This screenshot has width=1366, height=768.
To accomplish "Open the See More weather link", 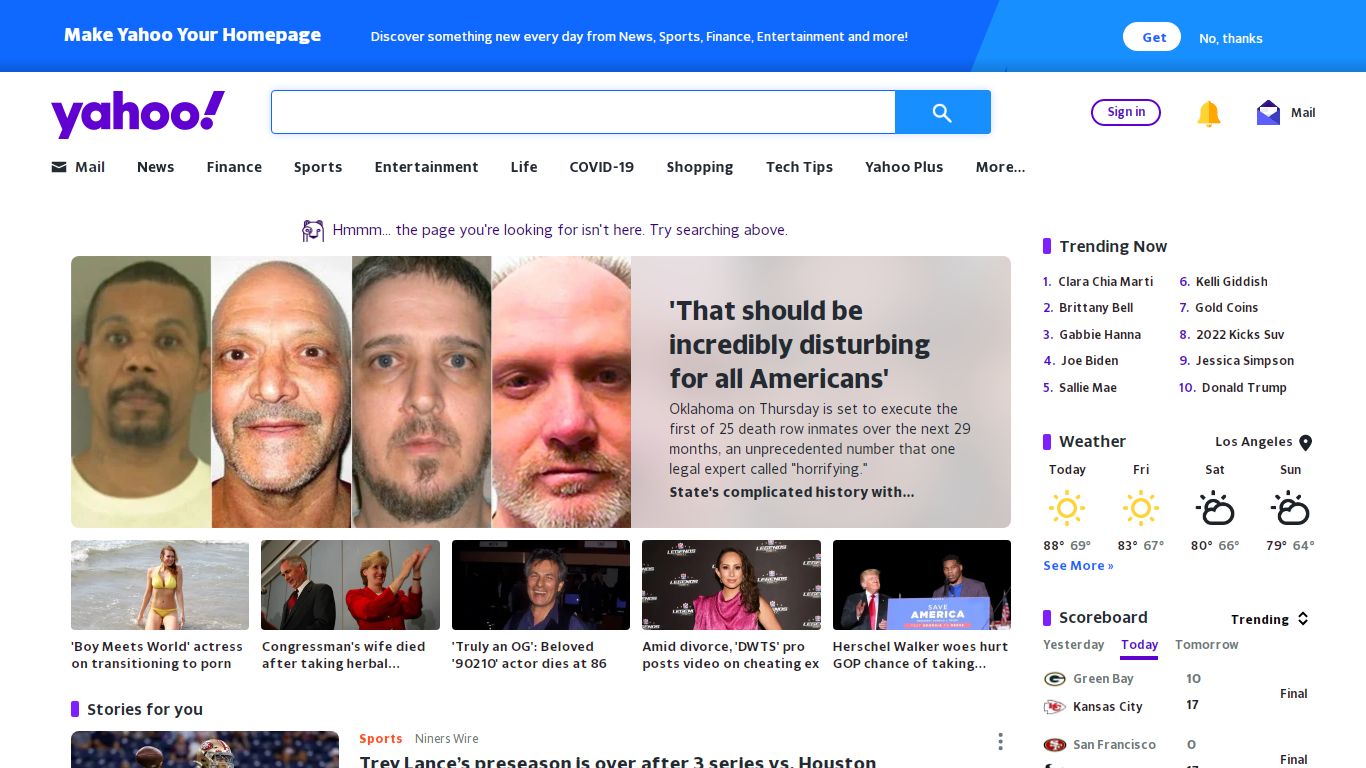I will pos(1078,566).
